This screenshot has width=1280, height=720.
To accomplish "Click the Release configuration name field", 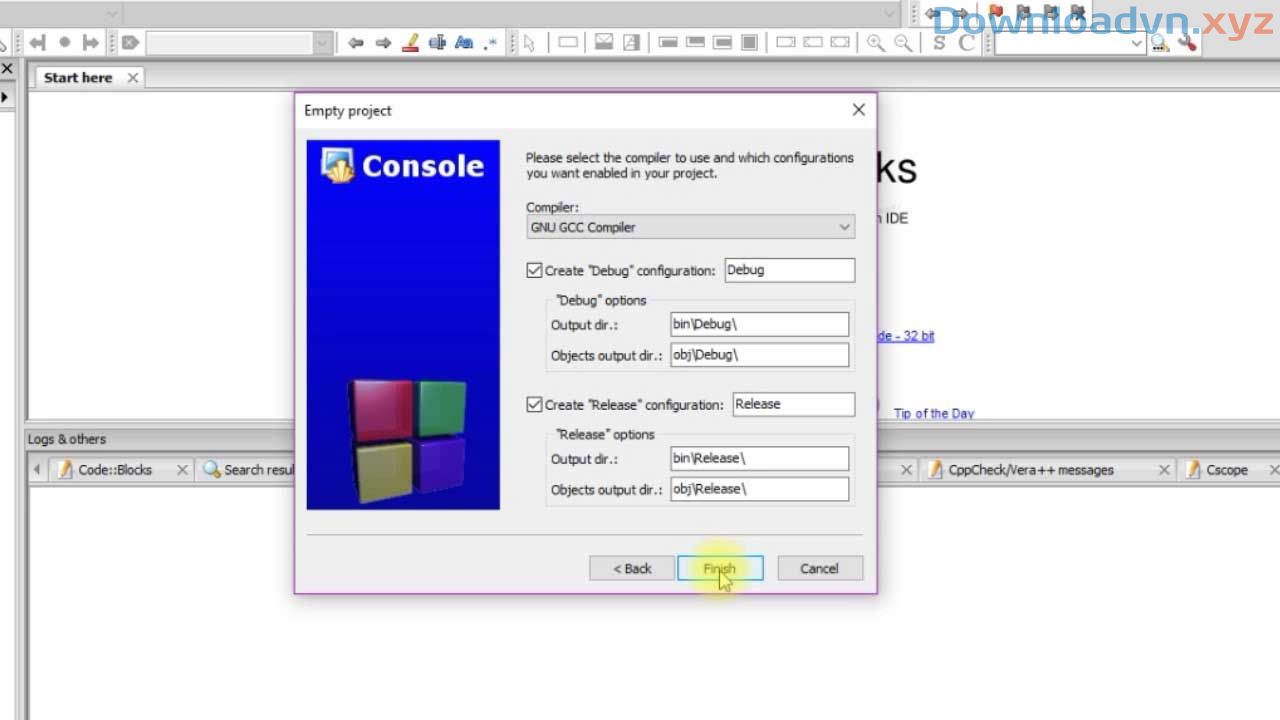I will pos(794,404).
